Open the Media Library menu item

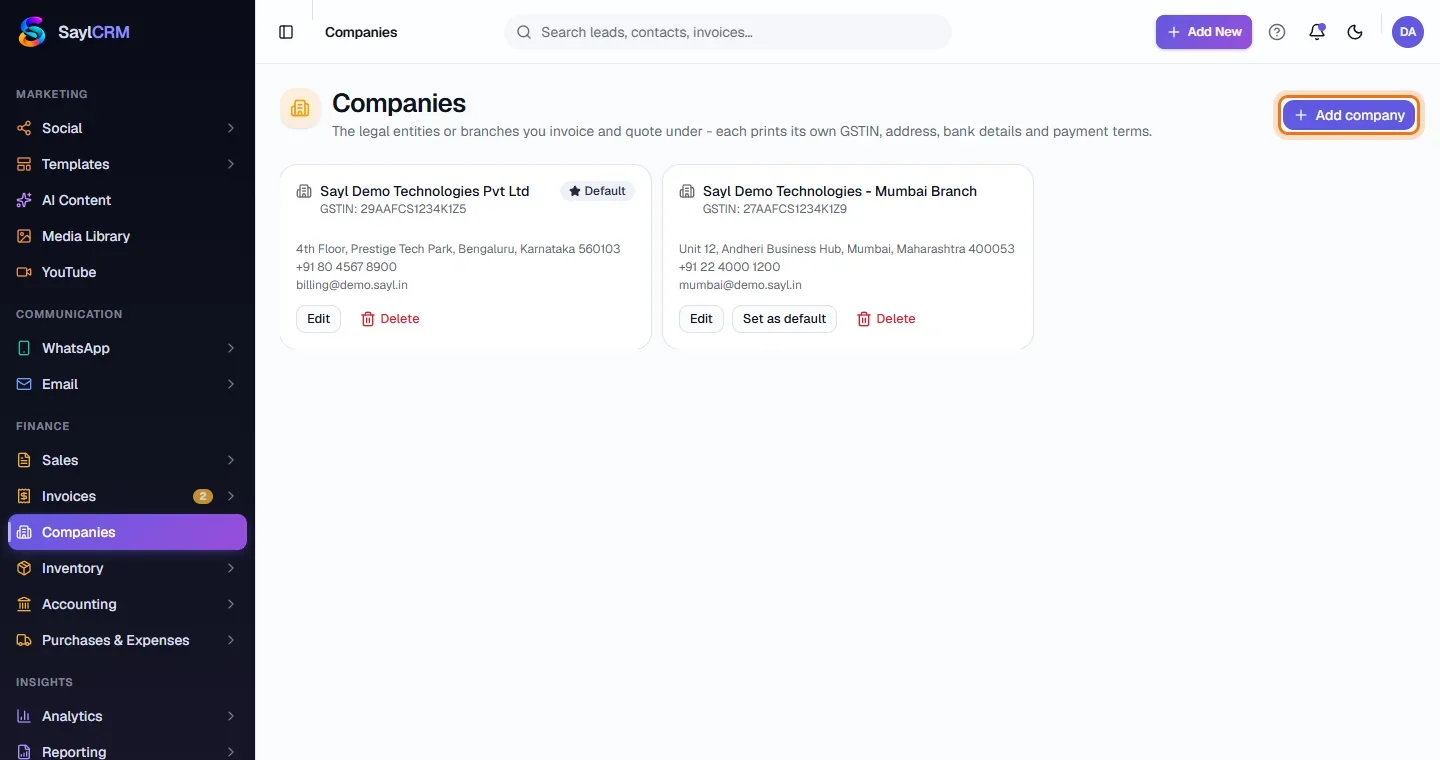[127, 236]
